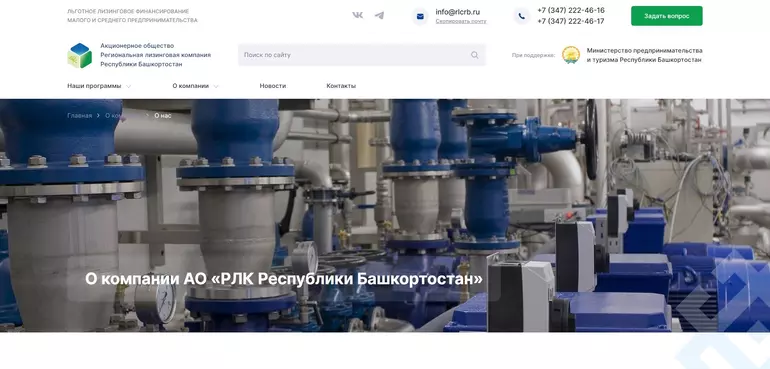Click the phone handset icon
The image size is (770, 369).
tap(522, 16)
